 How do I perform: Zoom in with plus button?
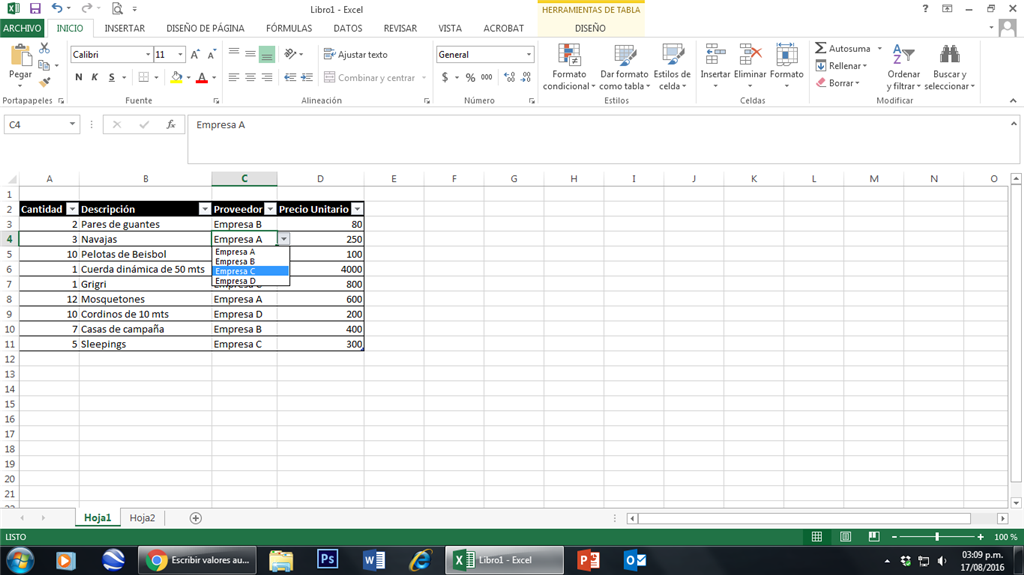(x=980, y=536)
